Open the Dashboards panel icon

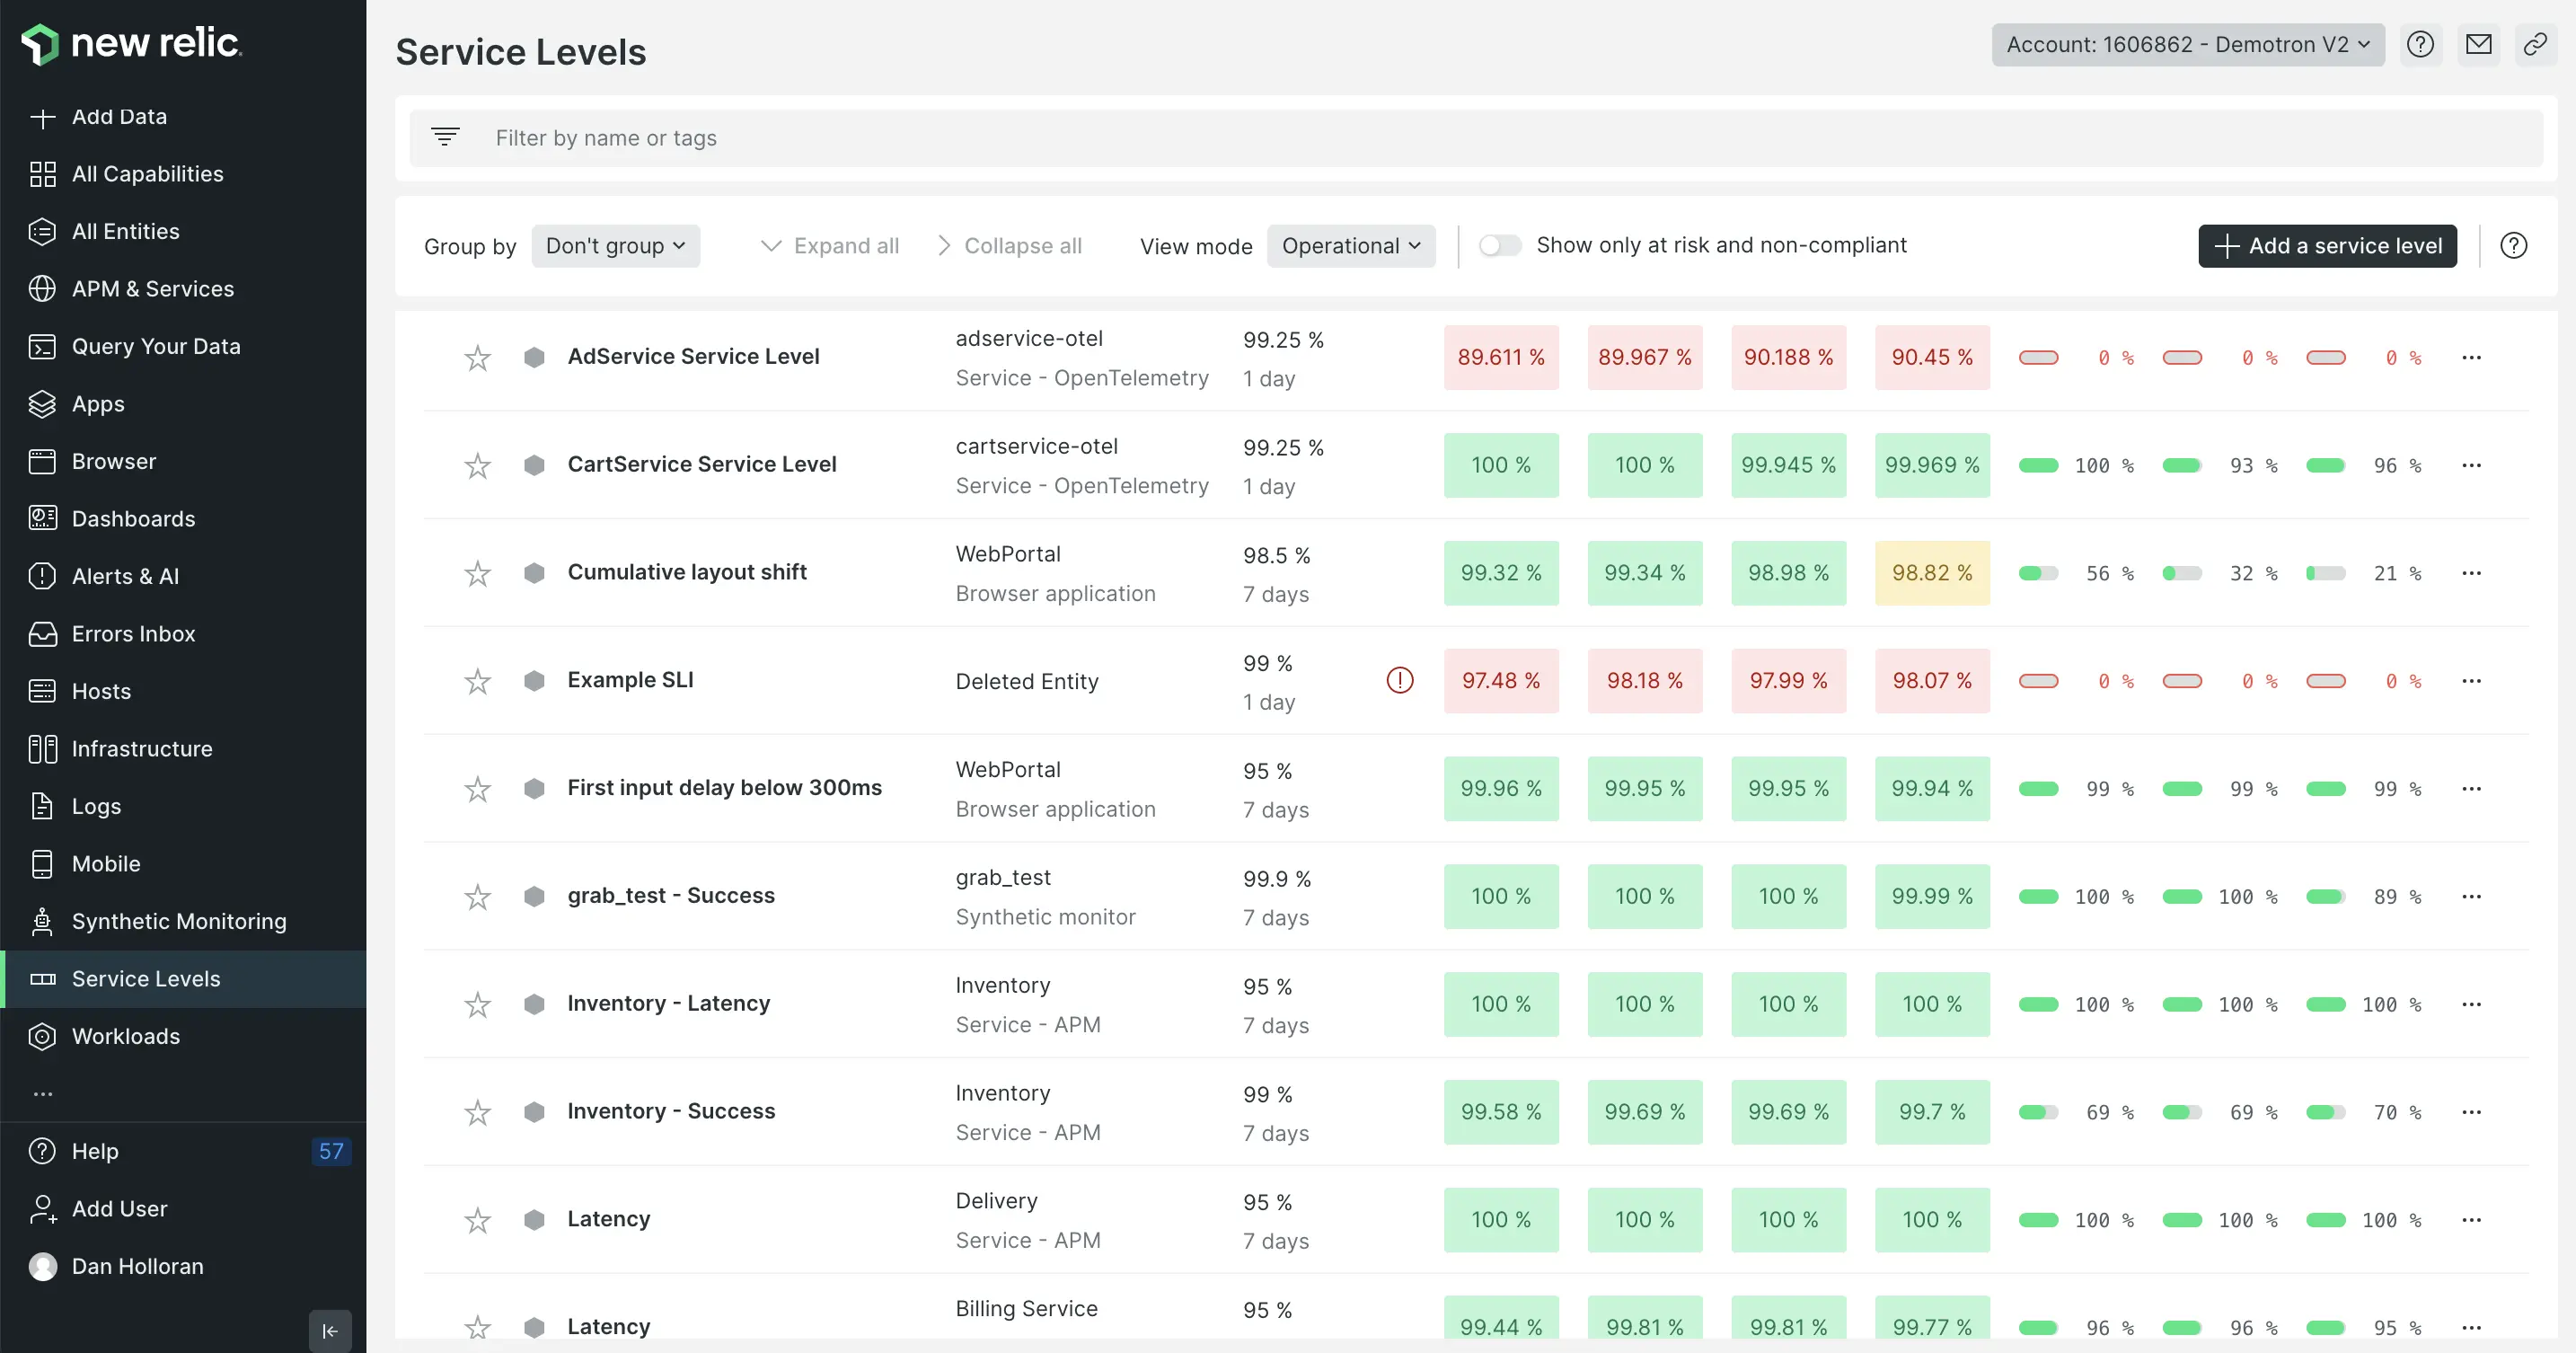coord(41,518)
